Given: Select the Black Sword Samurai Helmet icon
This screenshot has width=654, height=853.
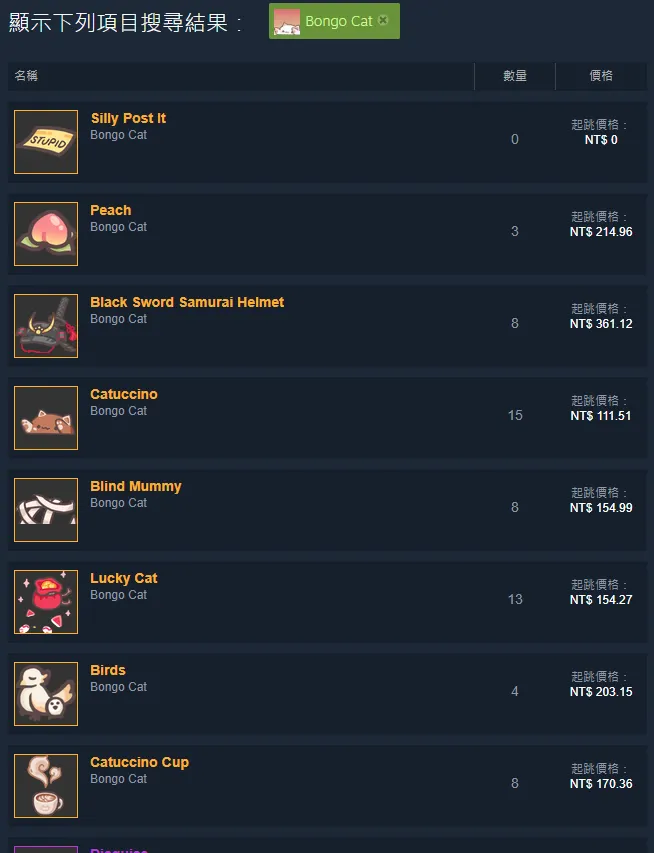Looking at the screenshot, I should tap(46, 326).
